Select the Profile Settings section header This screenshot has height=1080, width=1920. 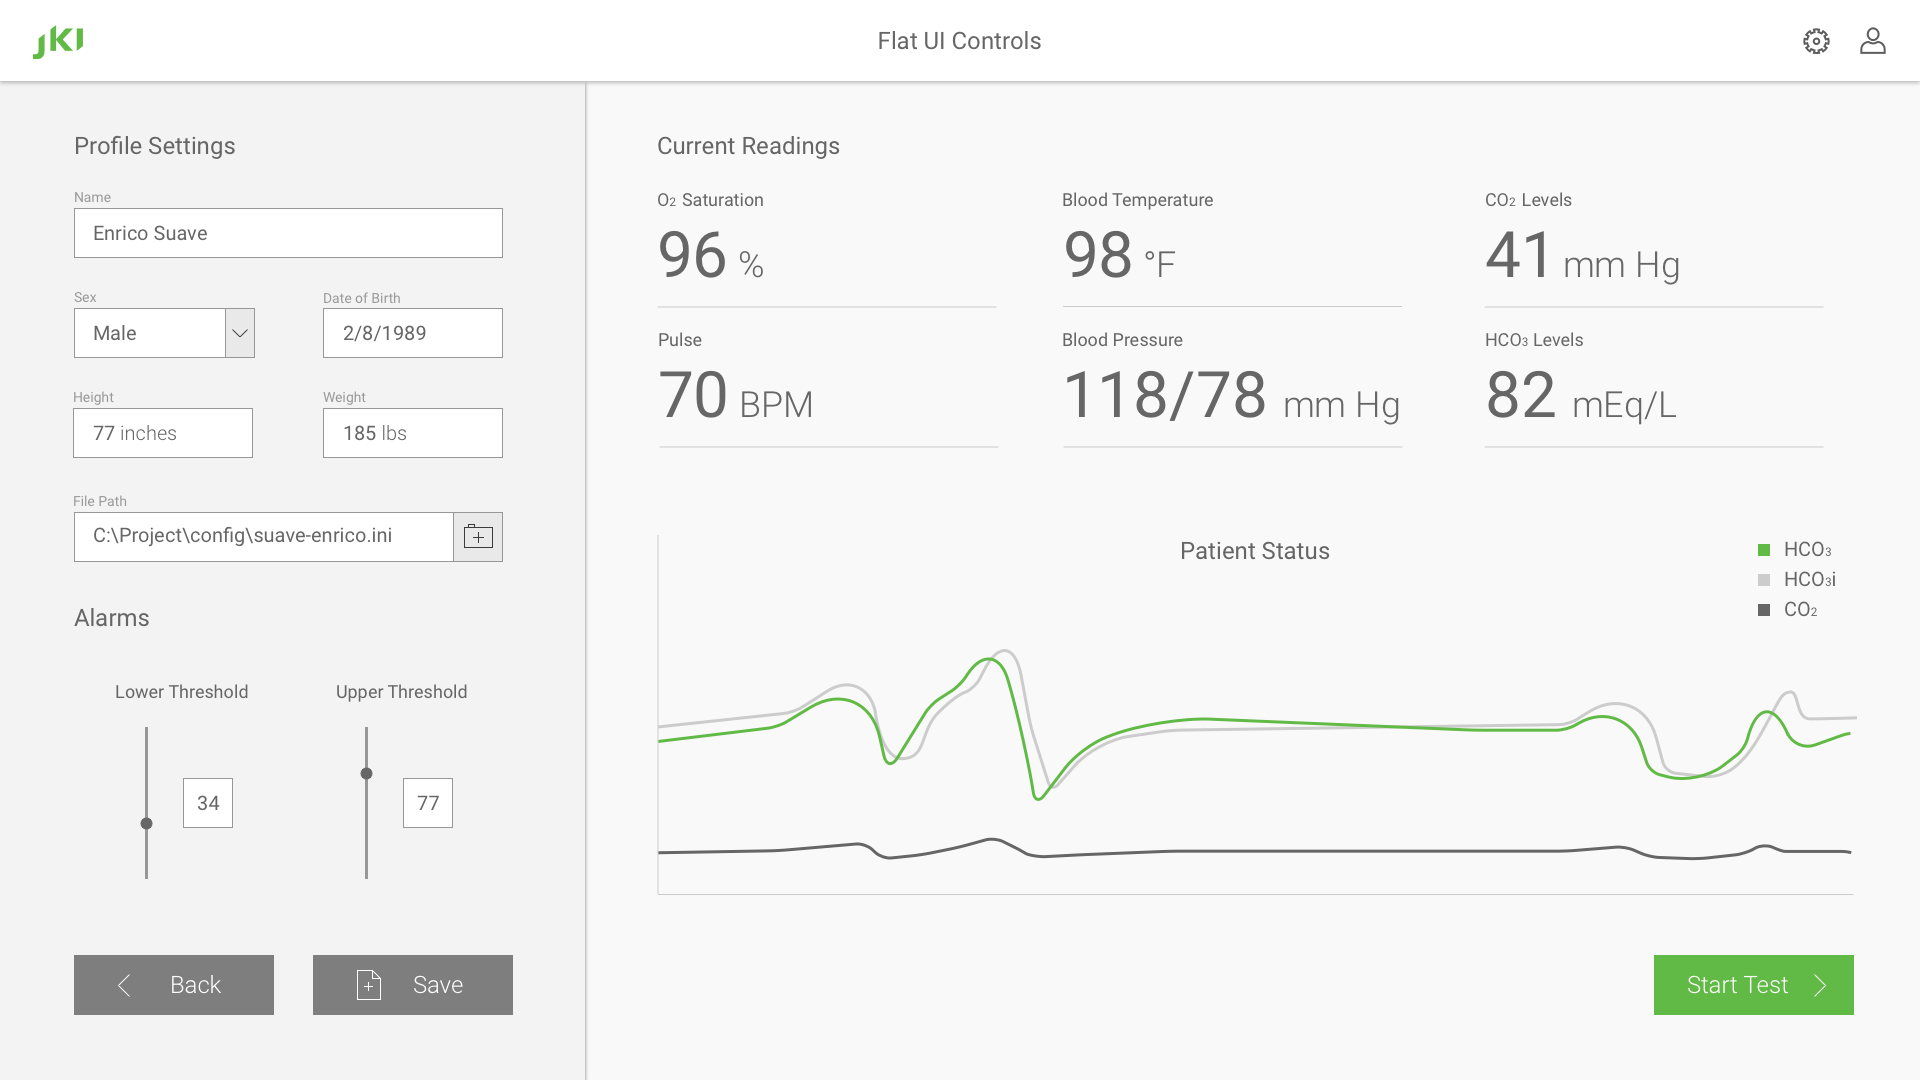tap(154, 146)
